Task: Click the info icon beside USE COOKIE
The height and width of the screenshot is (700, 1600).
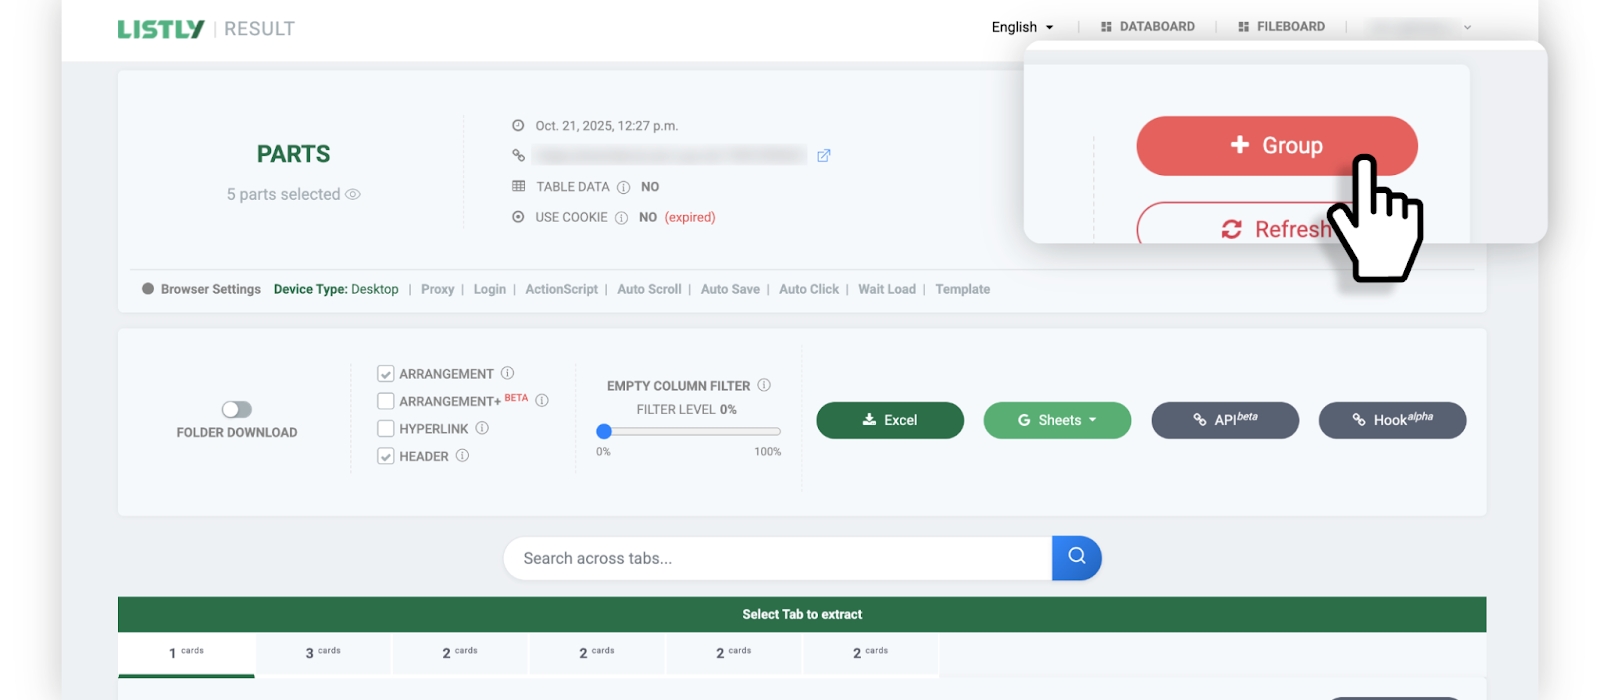Action: click(621, 218)
